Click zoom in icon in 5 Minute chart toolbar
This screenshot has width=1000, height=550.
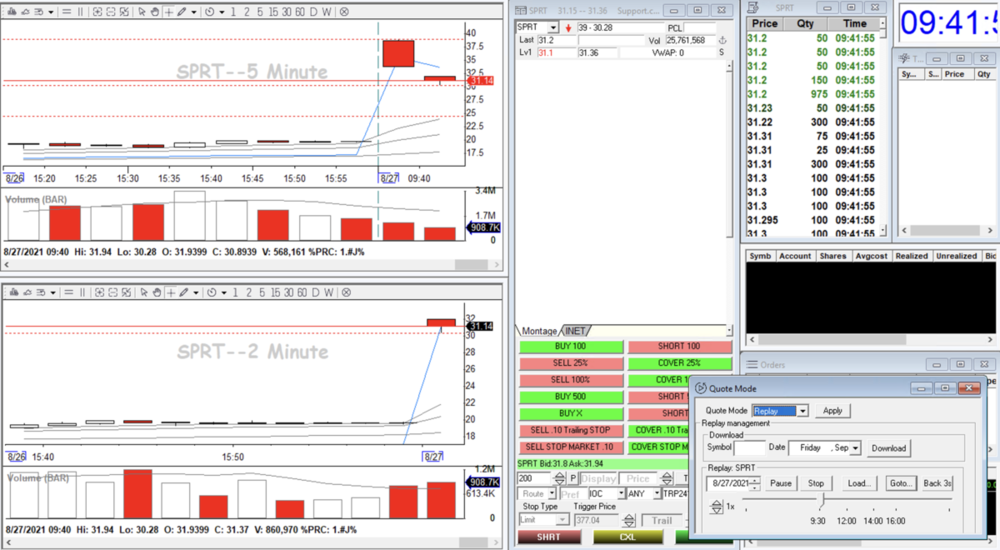click(x=97, y=11)
